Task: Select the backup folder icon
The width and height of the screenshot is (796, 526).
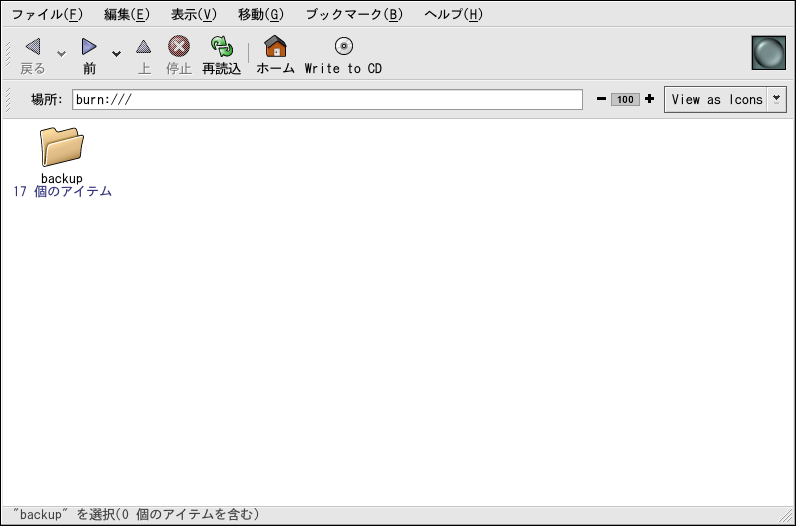Action: coord(62,147)
